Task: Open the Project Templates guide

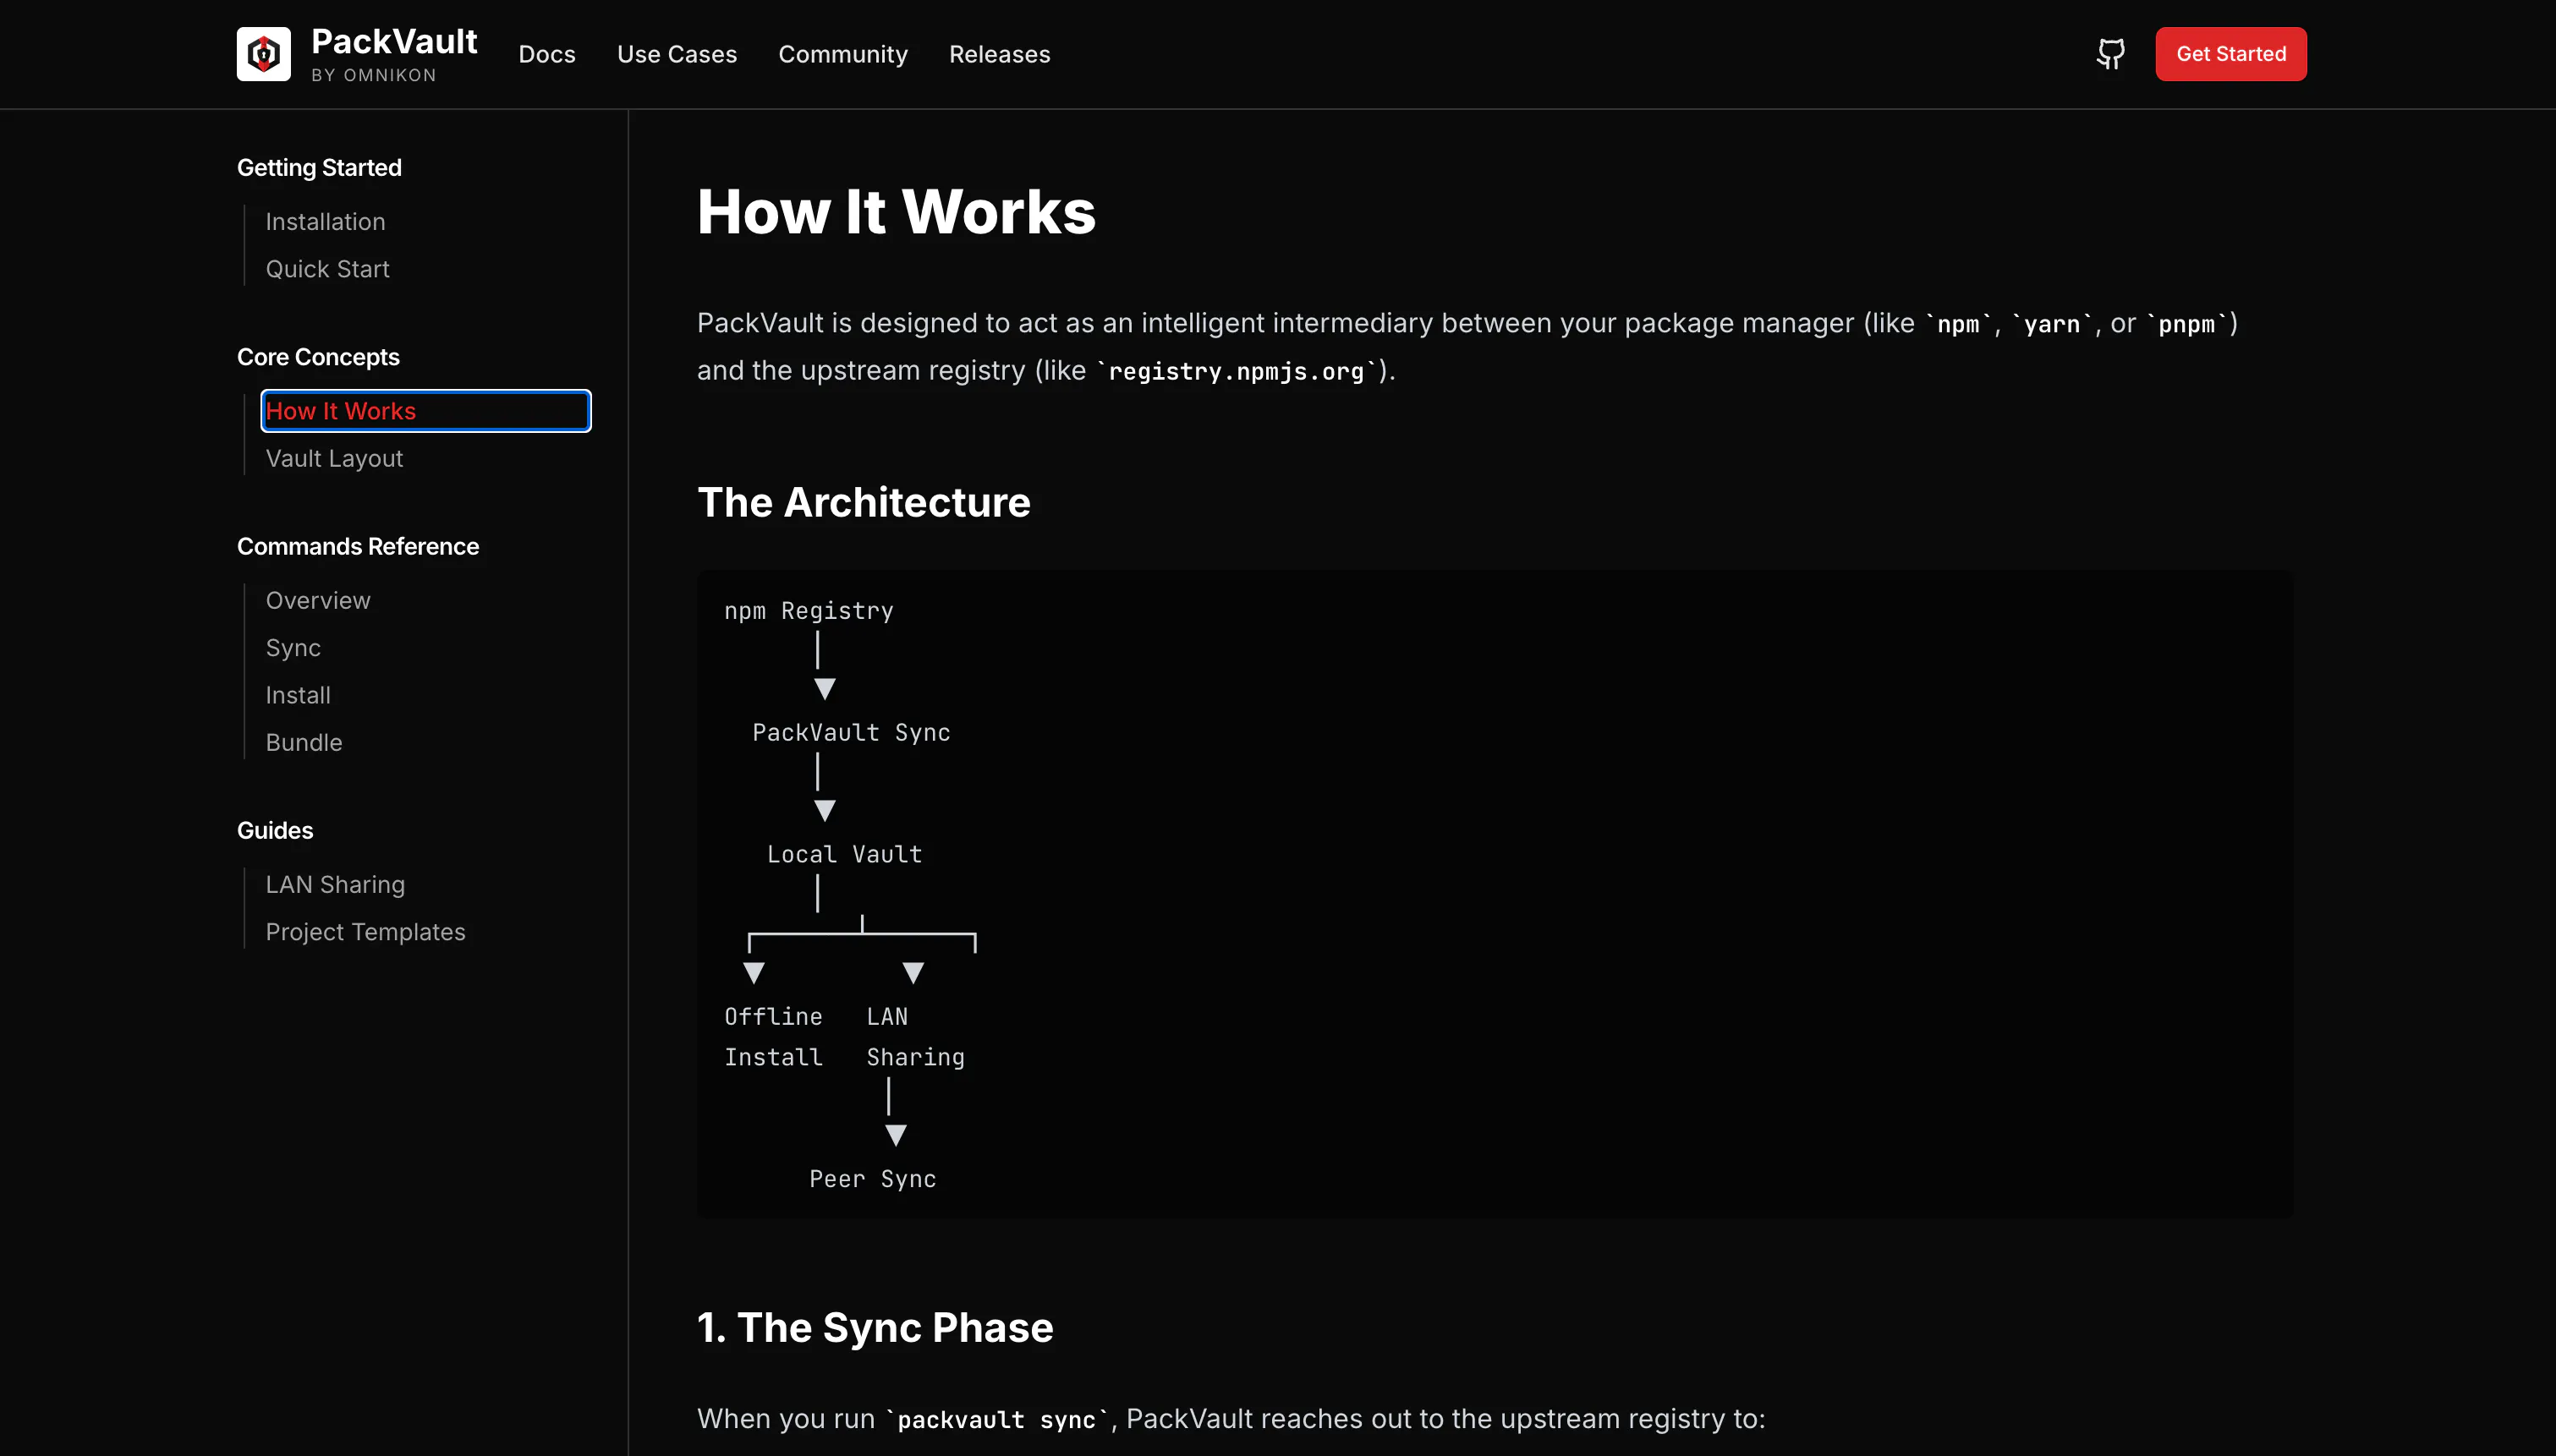Action: tap(365, 932)
